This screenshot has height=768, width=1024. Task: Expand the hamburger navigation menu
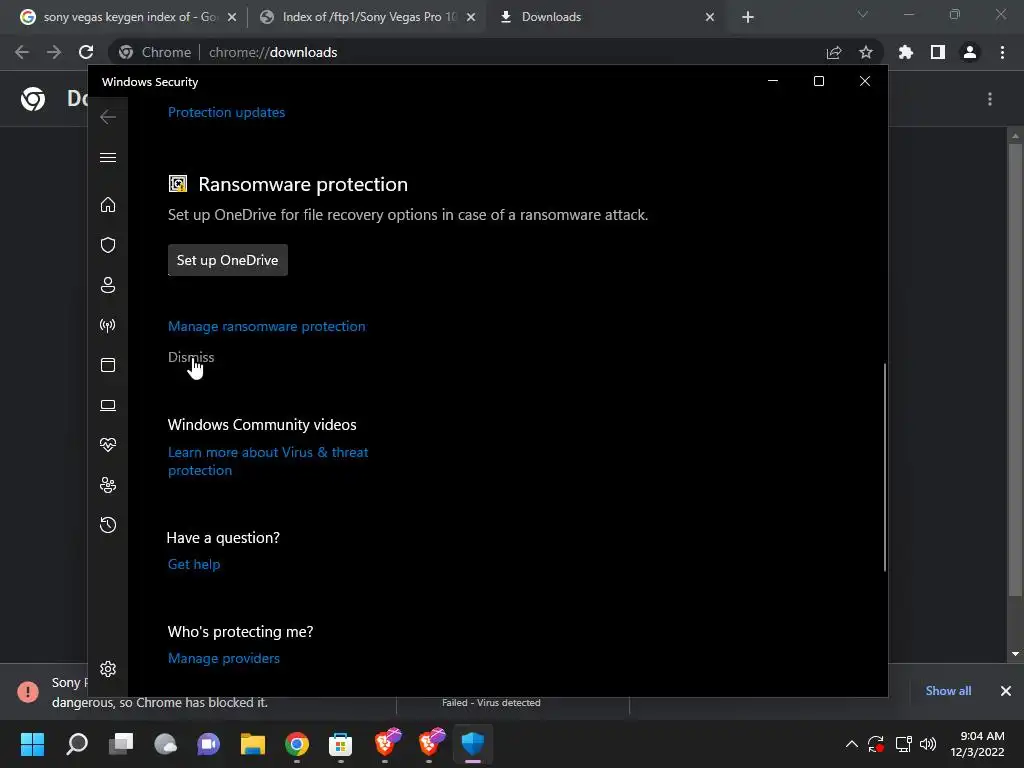pyautogui.click(x=108, y=157)
